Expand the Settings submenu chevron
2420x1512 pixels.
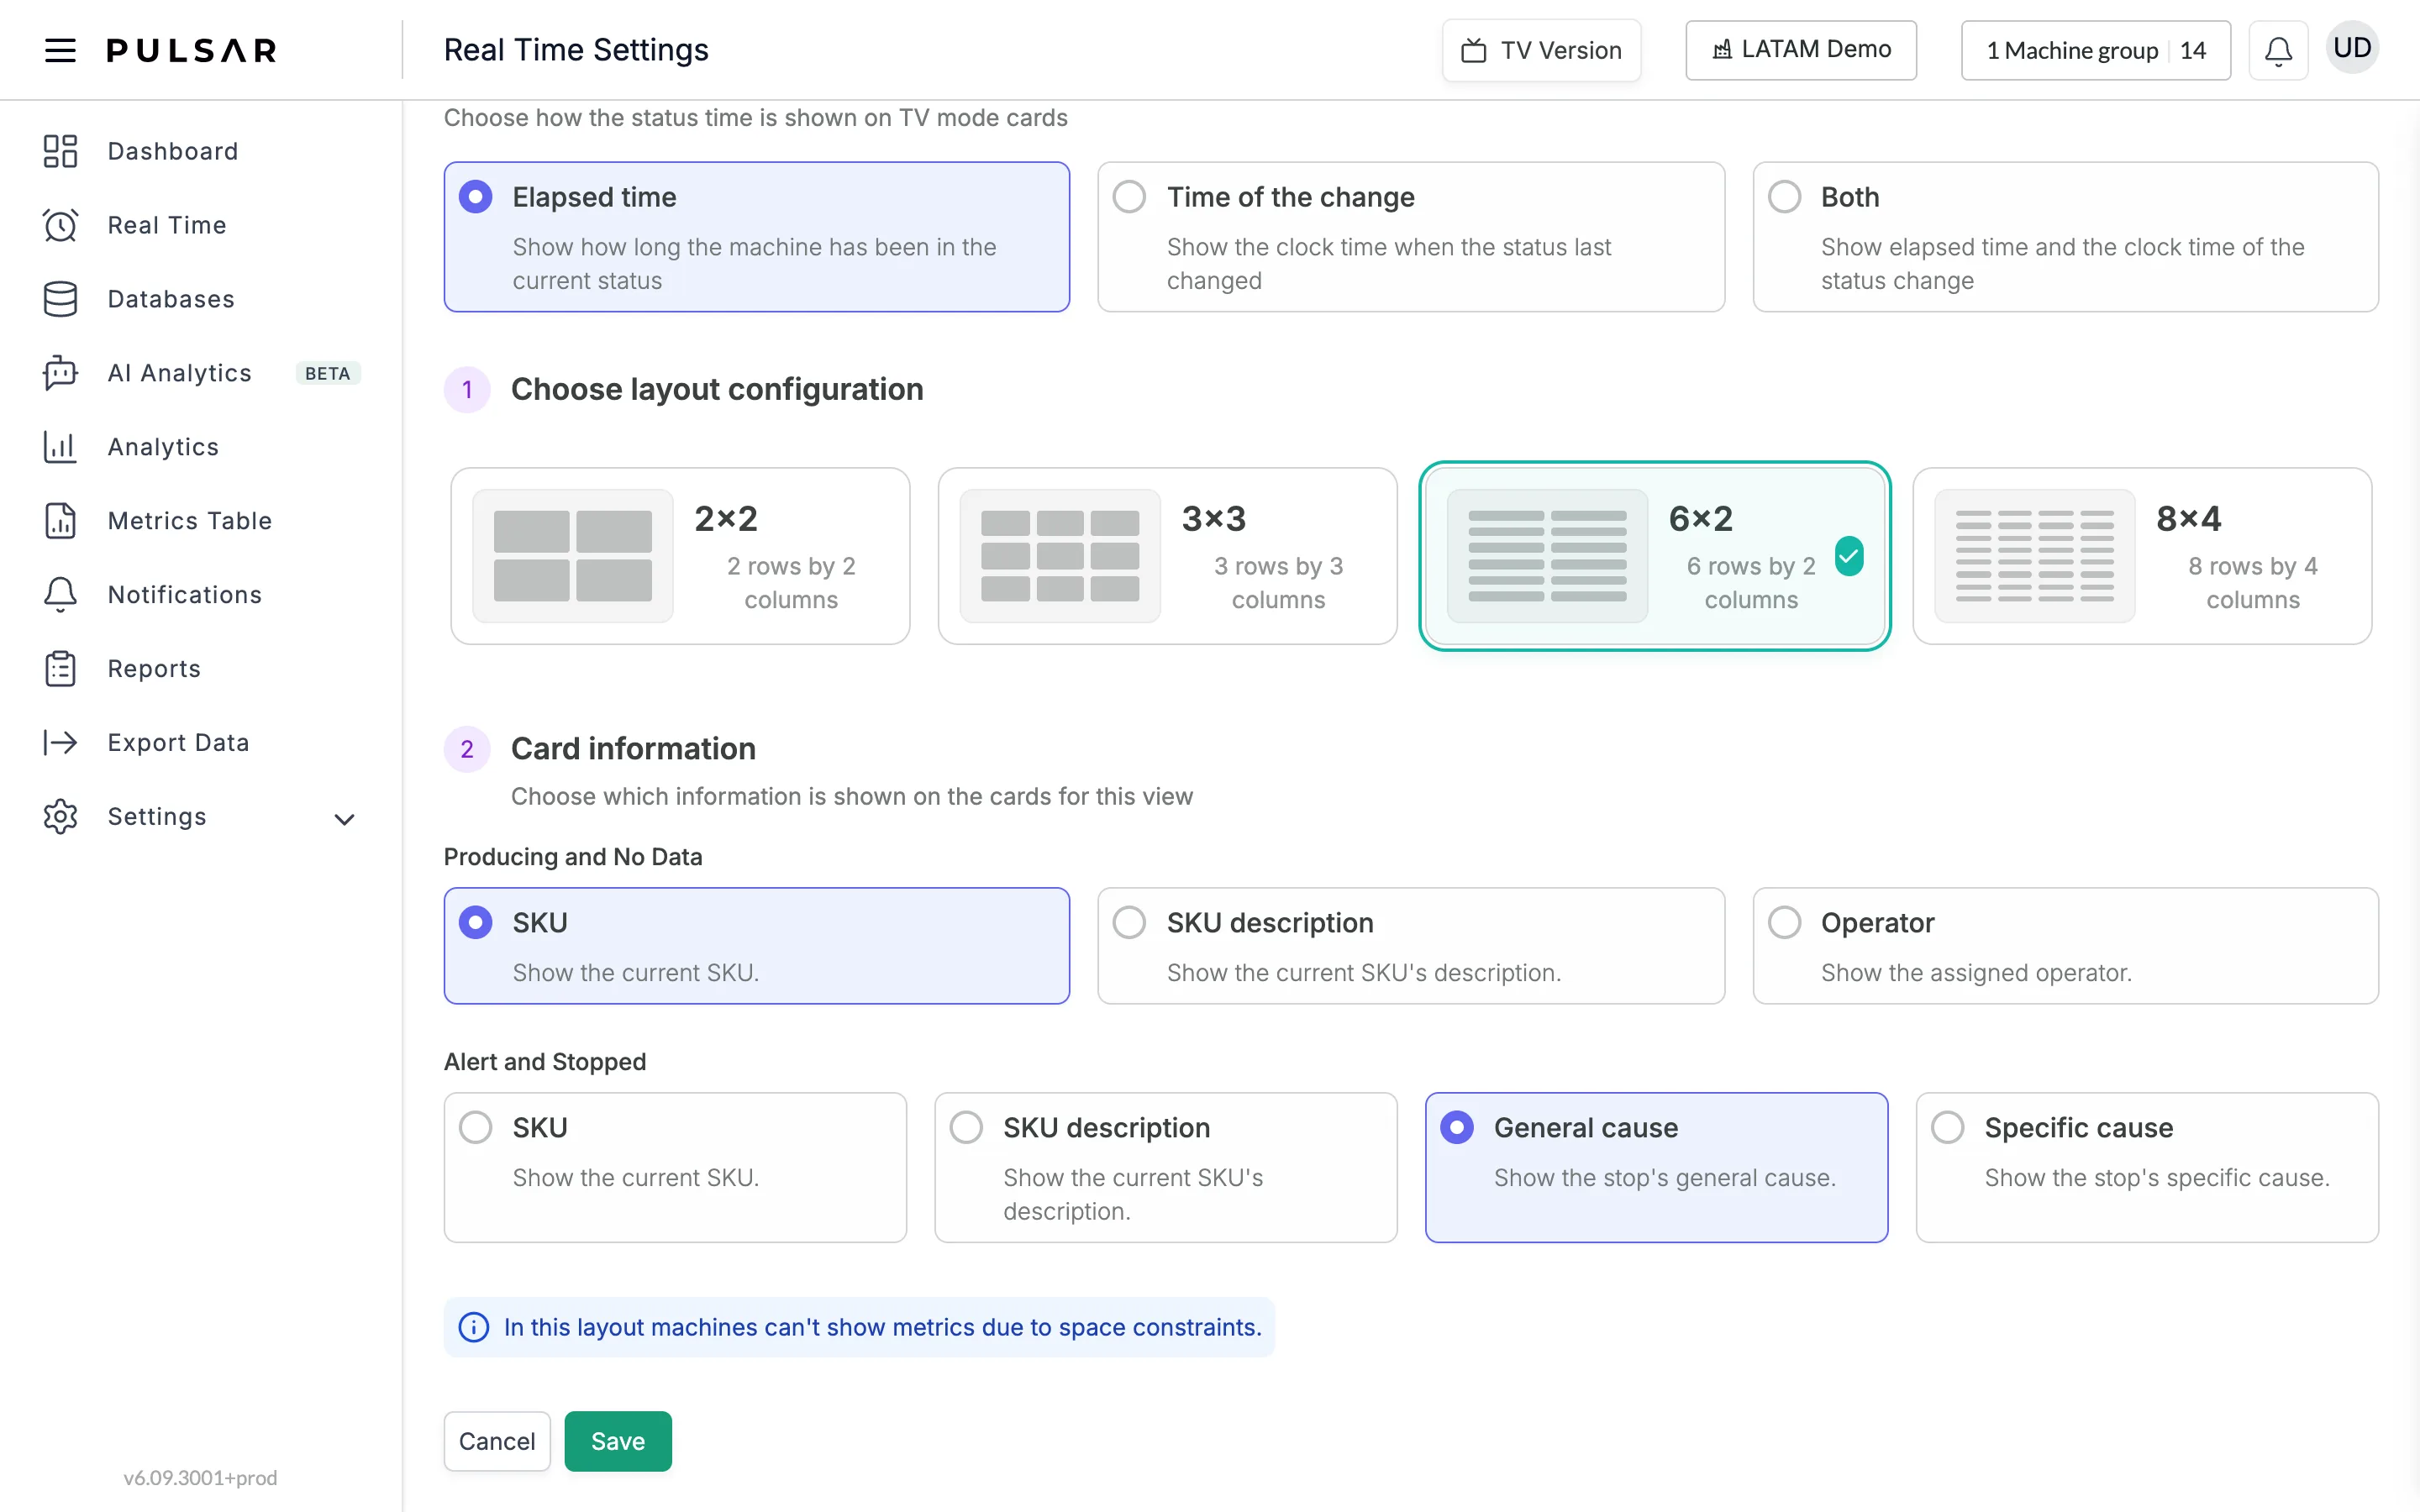point(344,820)
